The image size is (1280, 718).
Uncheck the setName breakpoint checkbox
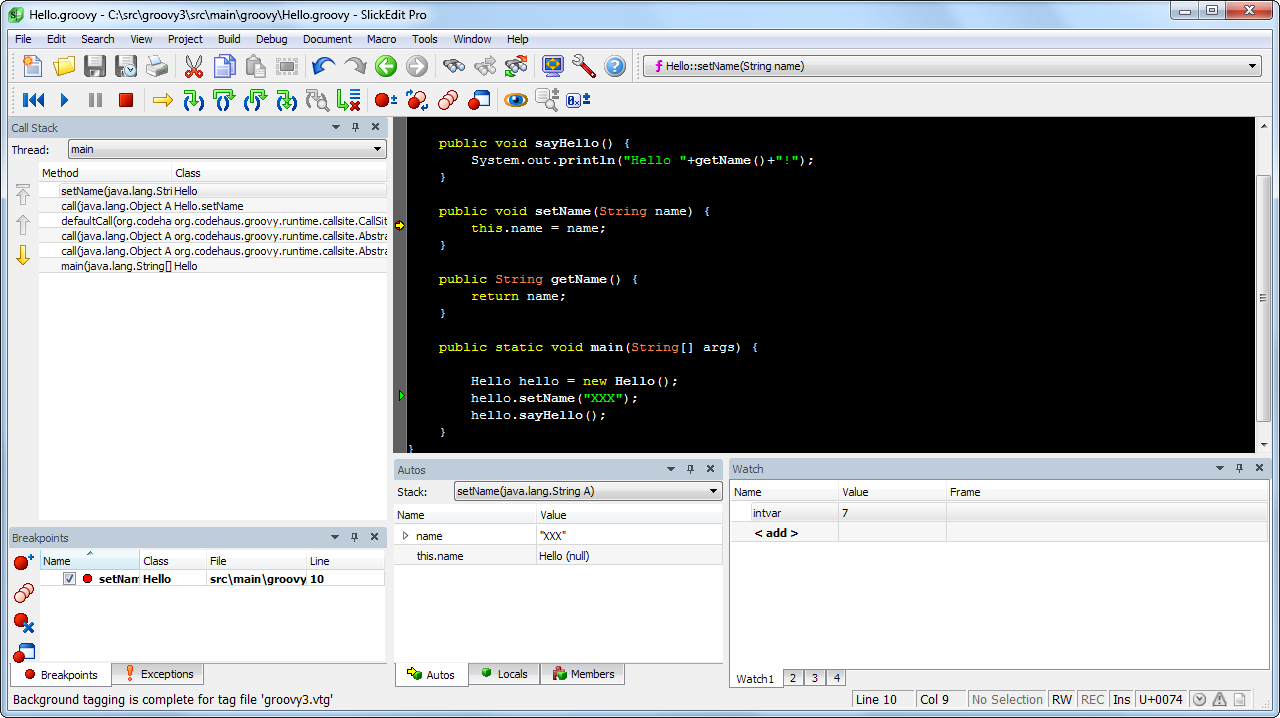[69, 579]
